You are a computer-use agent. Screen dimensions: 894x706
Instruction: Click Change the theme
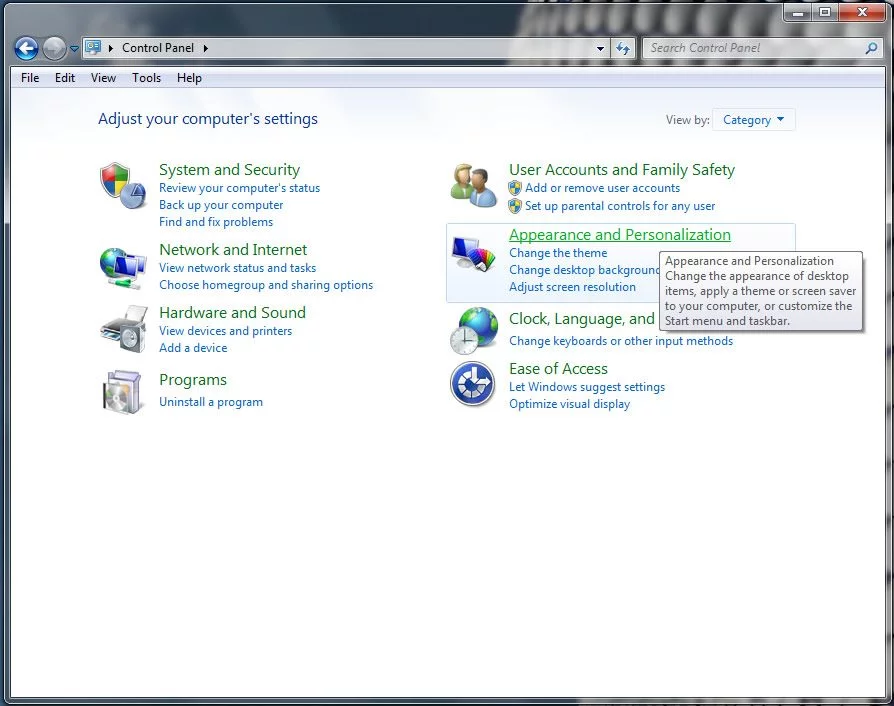click(x=558, y=253)
